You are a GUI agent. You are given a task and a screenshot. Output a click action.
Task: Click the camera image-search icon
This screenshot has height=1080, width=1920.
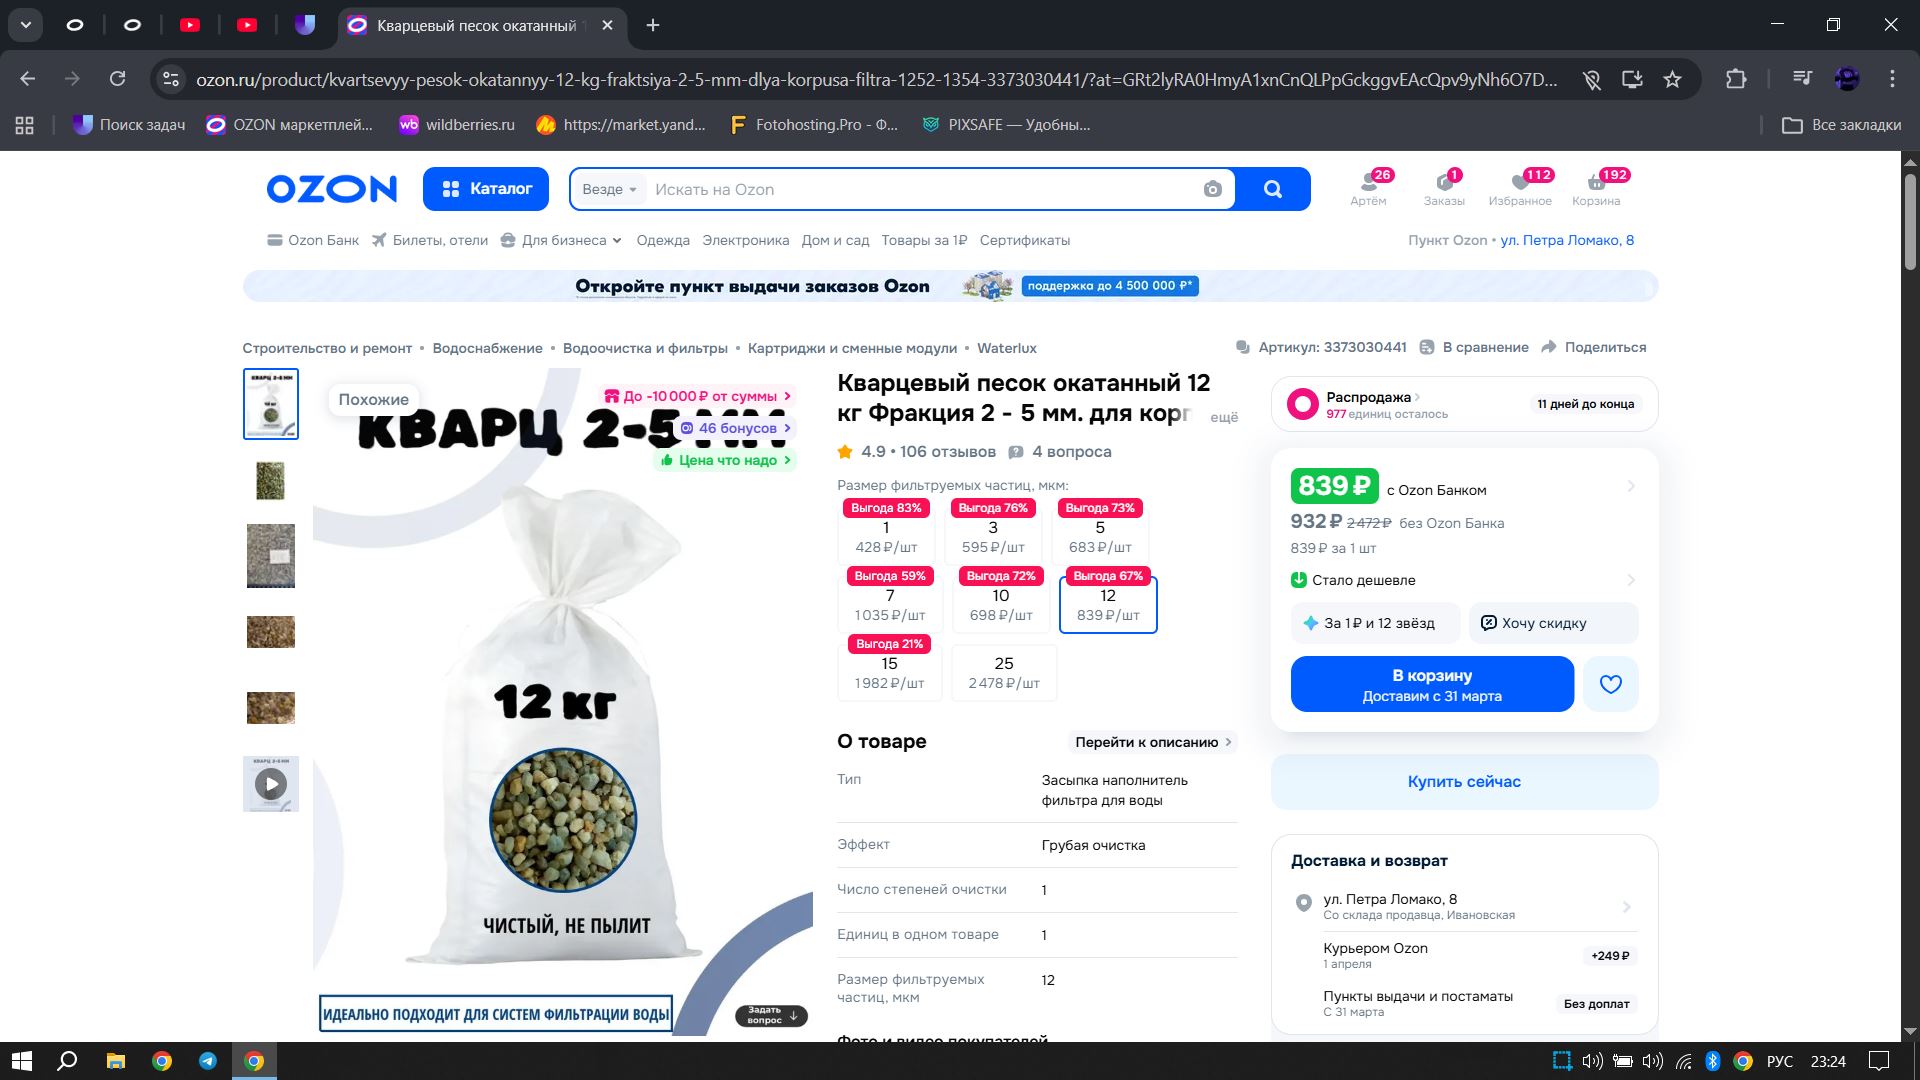coord(1212,189)
